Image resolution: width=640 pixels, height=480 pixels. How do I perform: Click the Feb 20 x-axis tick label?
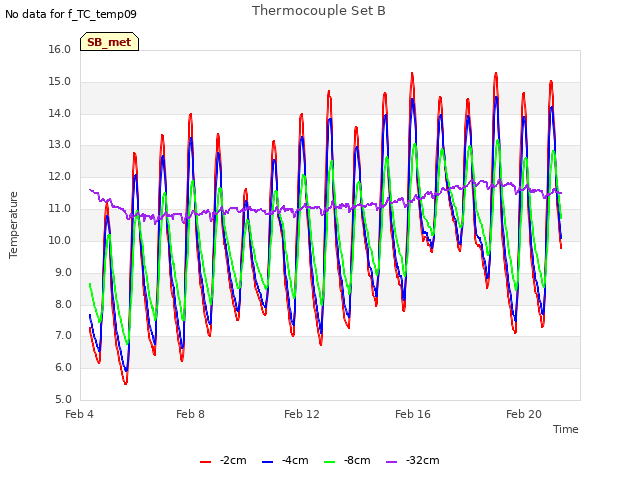pos(524,414)
